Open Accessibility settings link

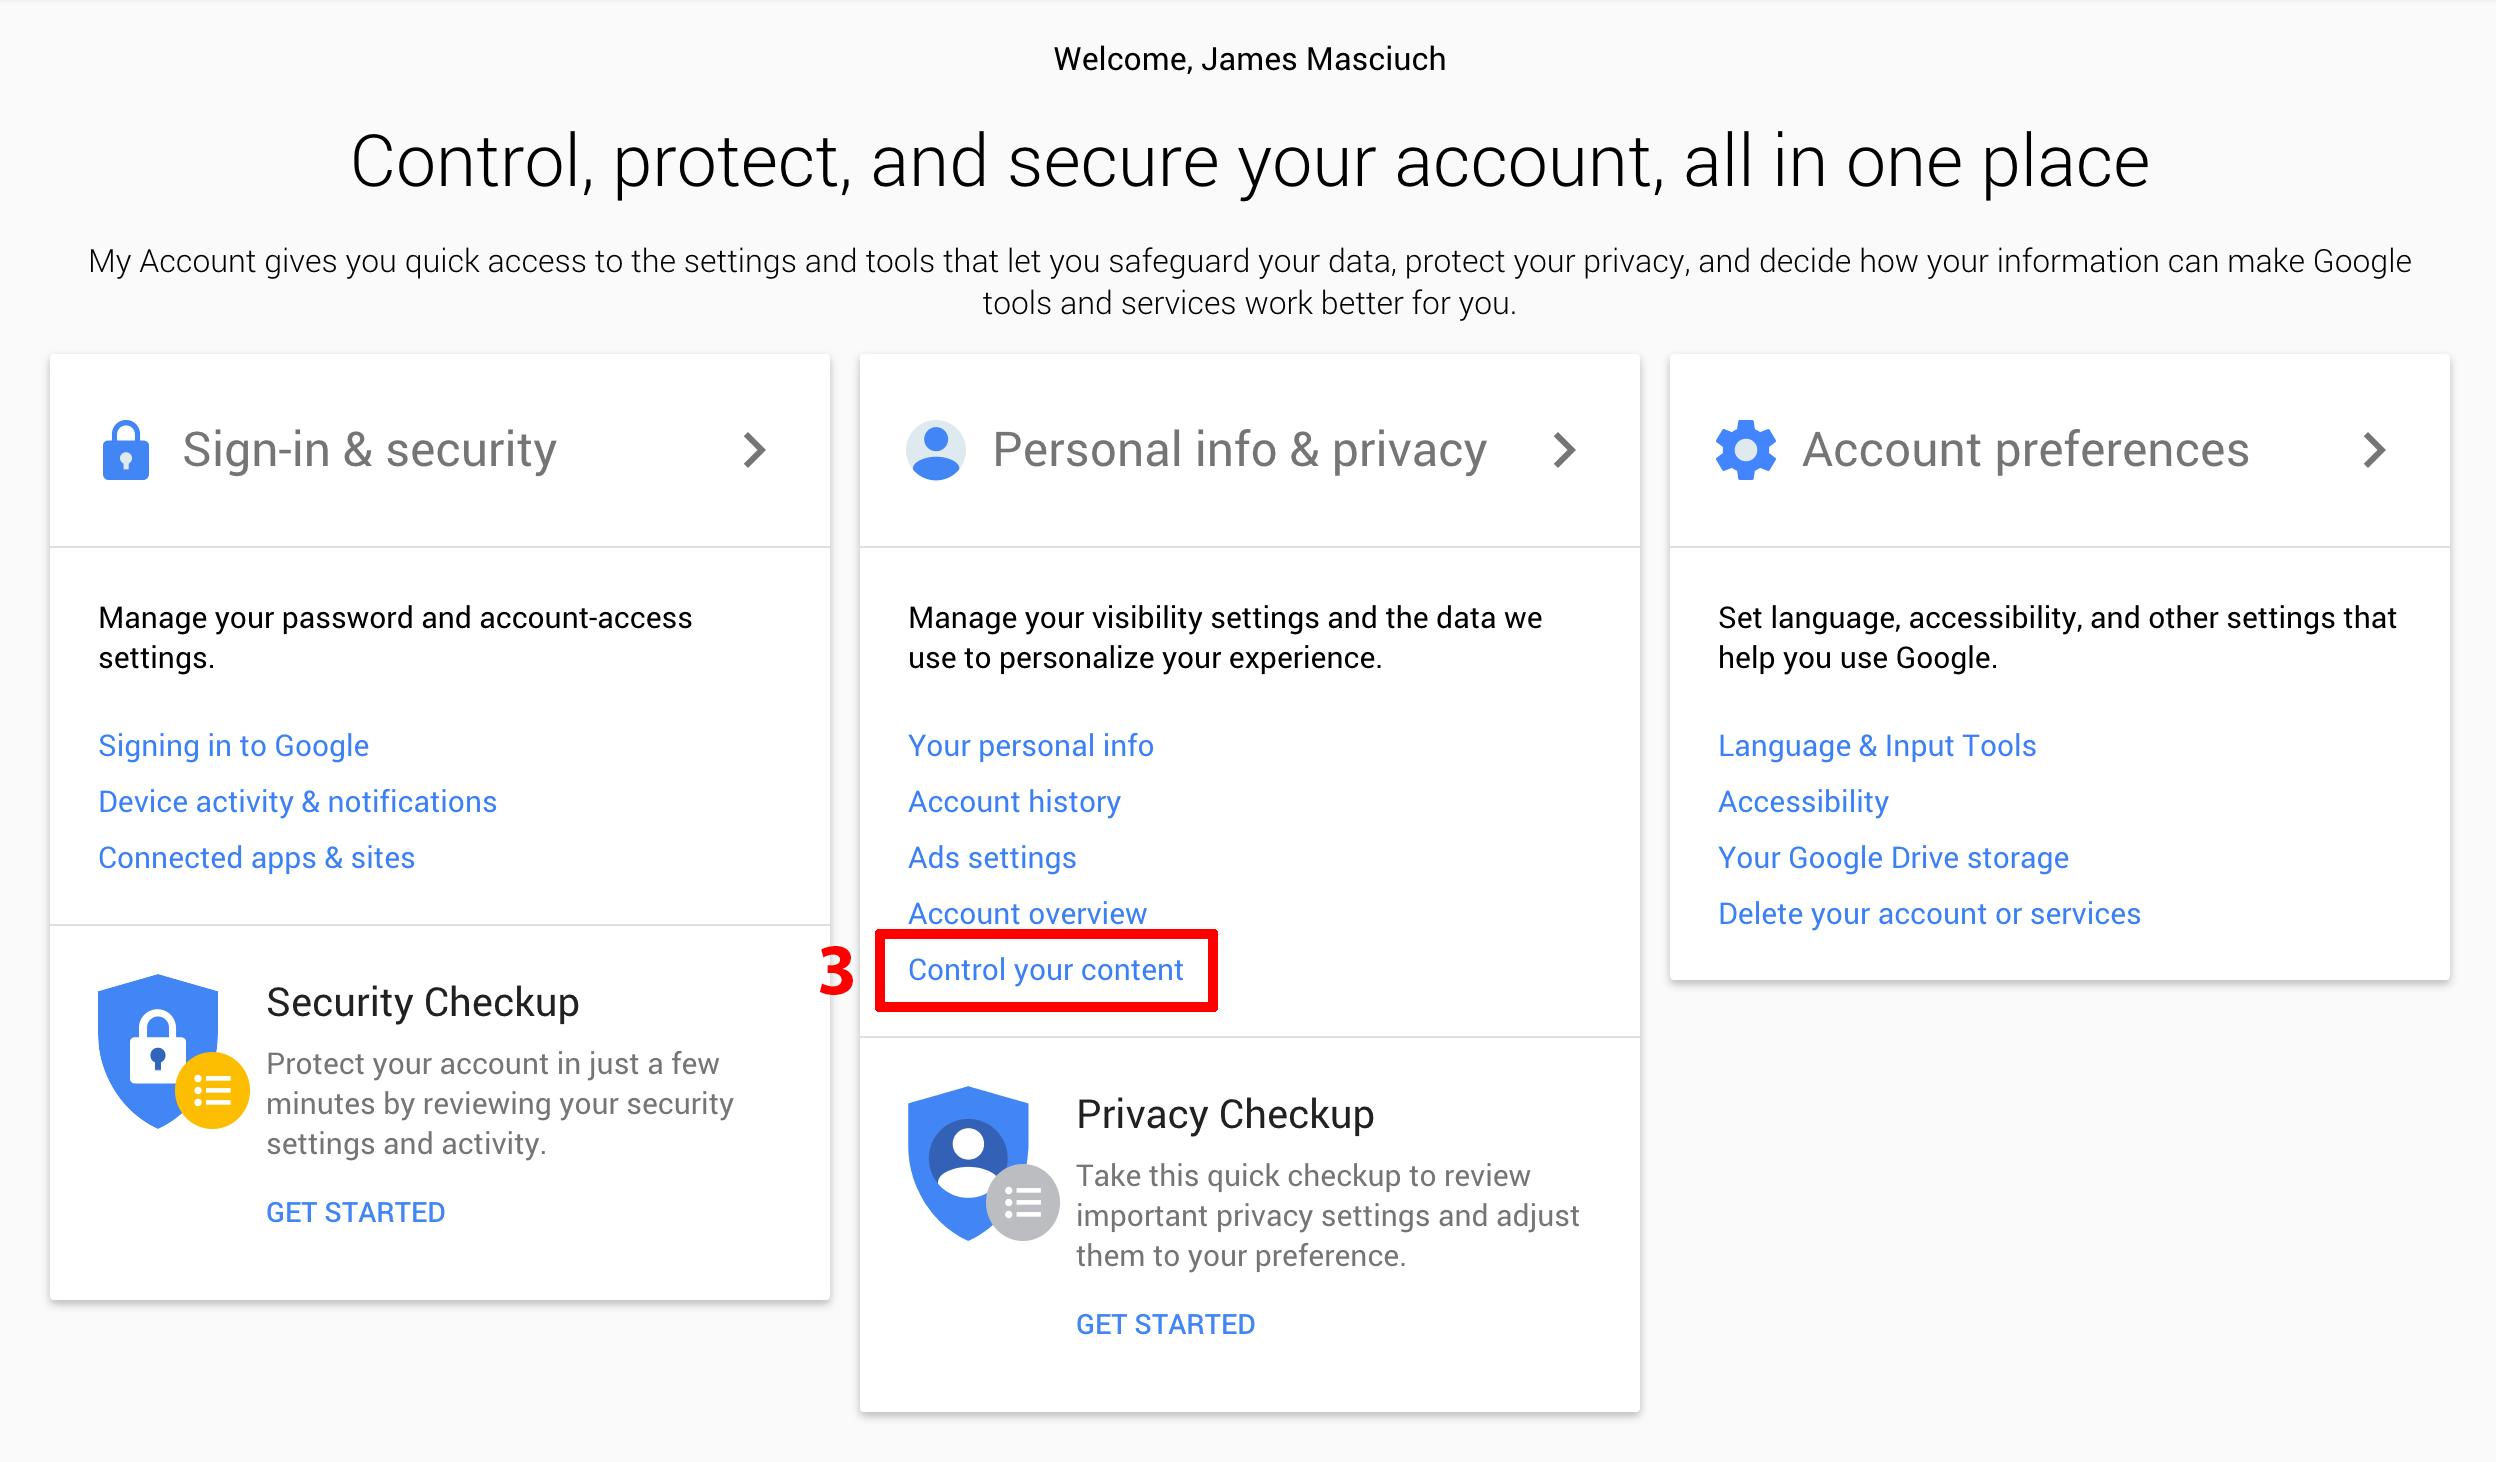1803,802
